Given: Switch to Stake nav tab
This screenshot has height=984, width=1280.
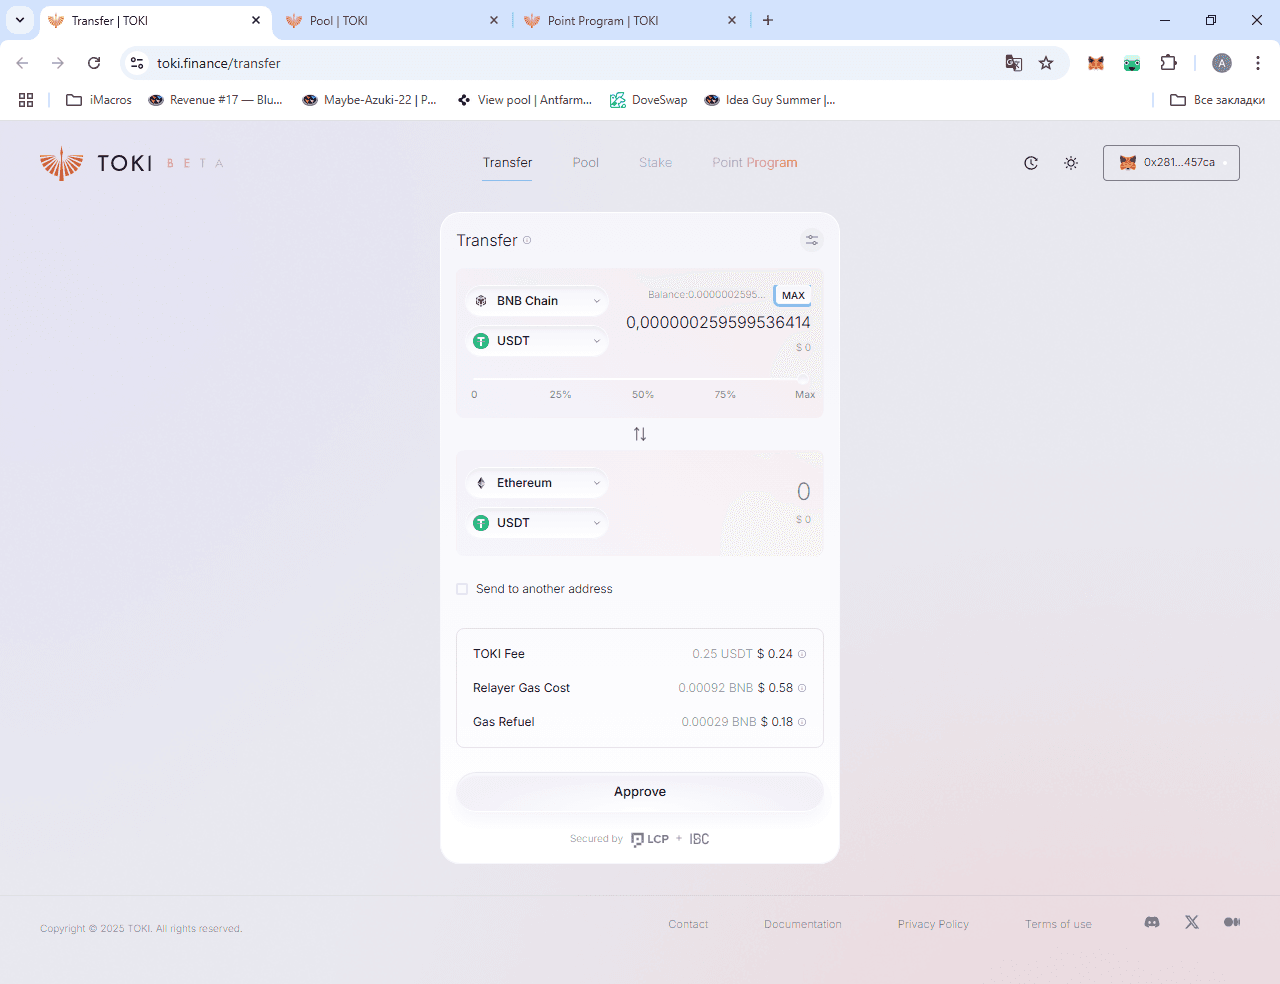Looking at the screenshot, I should coord(655,163).
